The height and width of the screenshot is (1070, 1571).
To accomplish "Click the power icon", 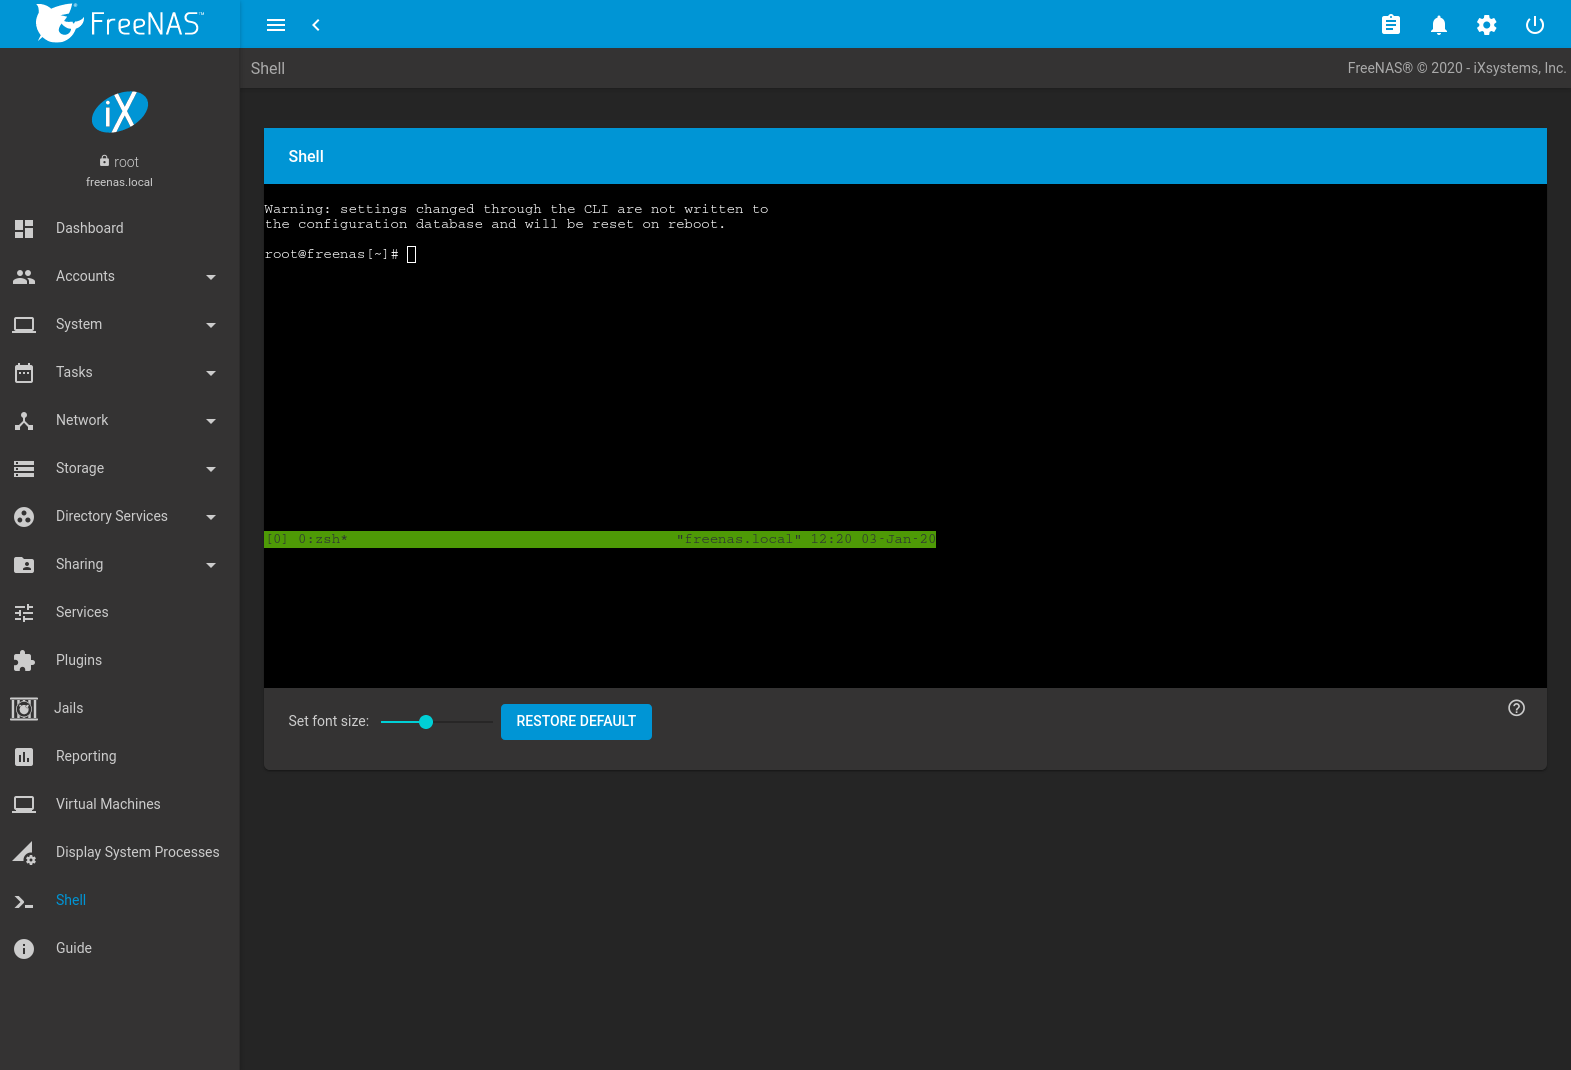I will tap(1535, 25).
